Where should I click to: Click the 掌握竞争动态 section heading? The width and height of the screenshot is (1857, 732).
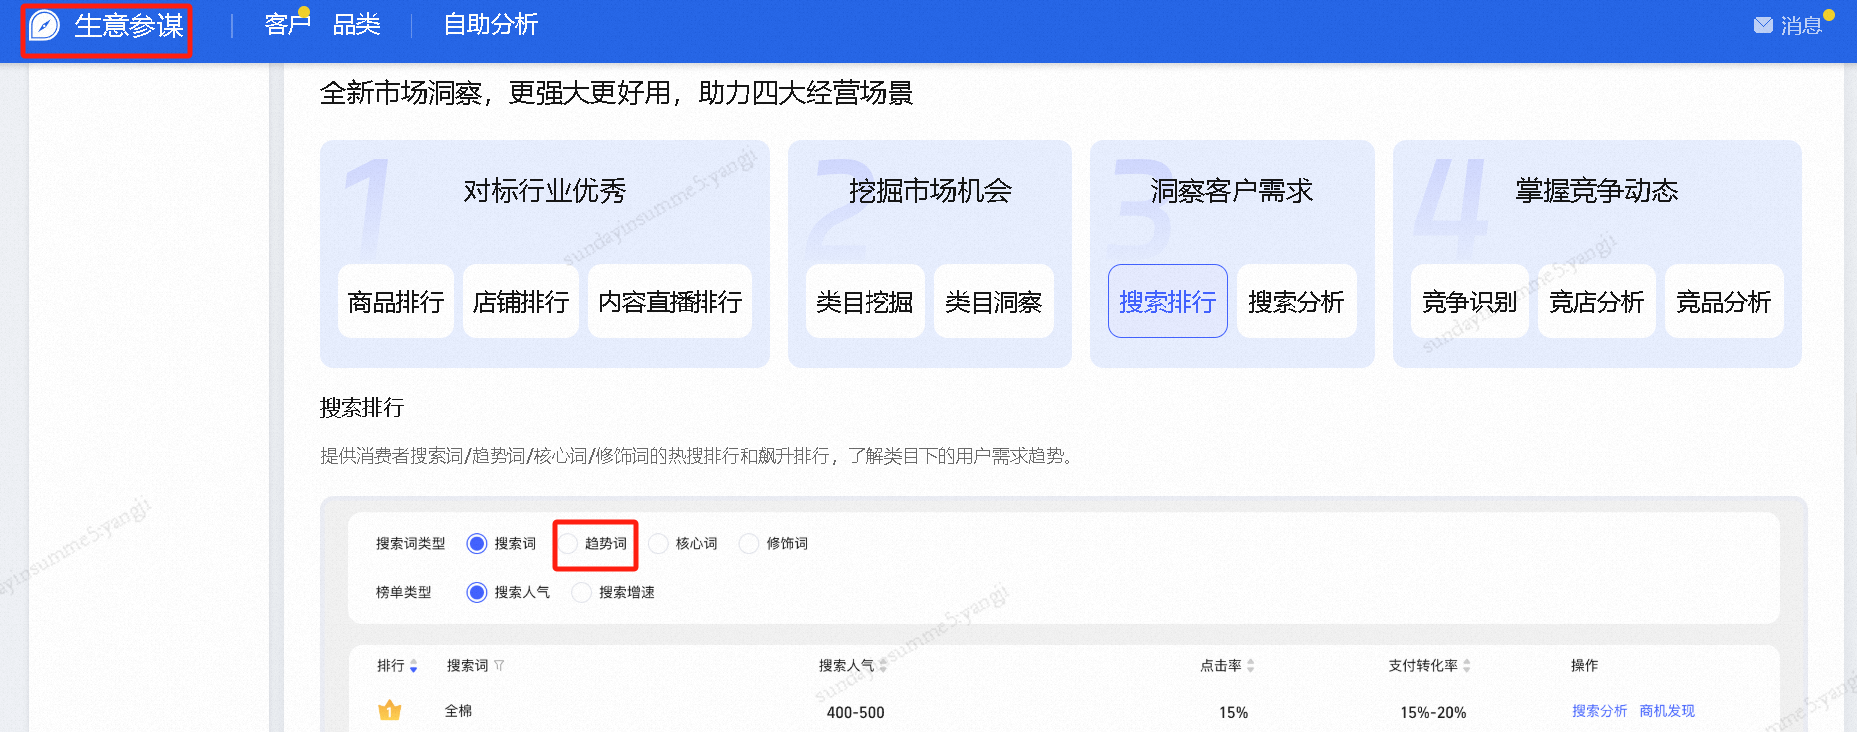pos(1597,191)
